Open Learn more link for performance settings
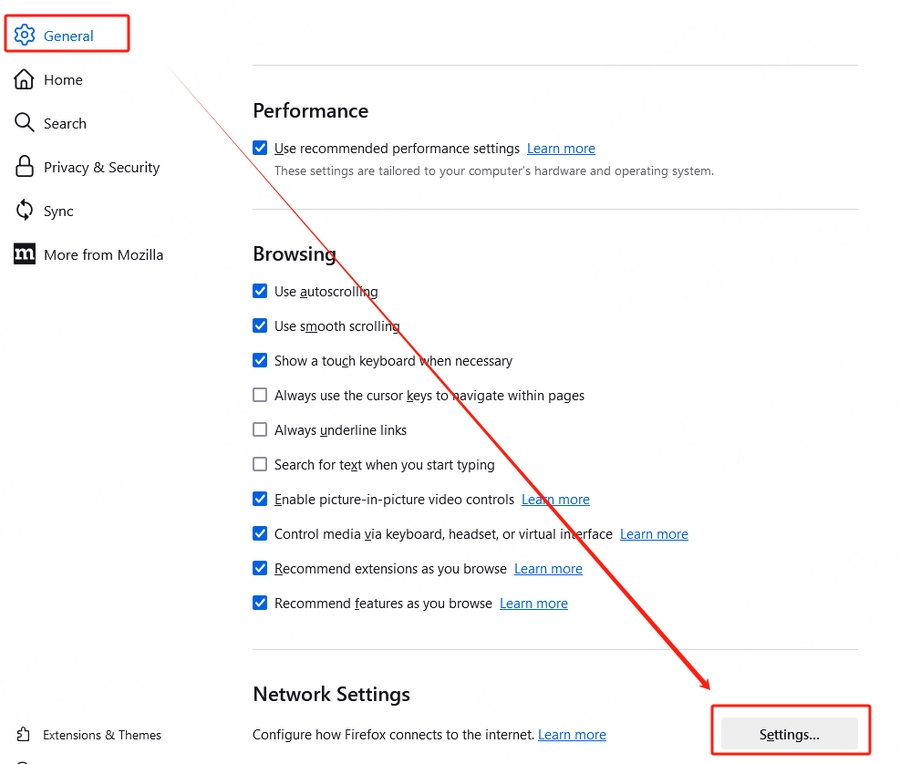Screen dimensions: 900x764 pos(561,149)
